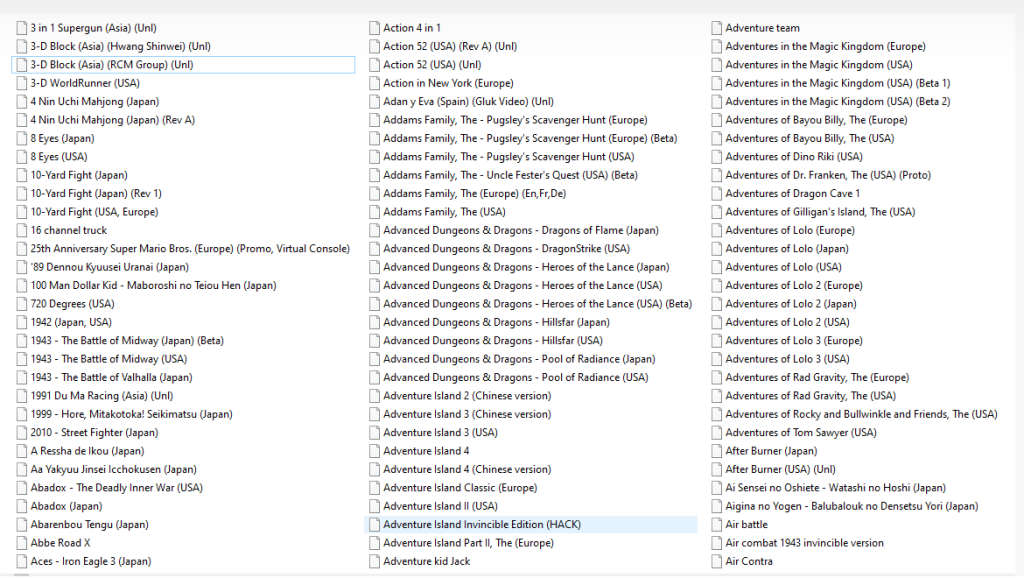Click file icon beside Abbe Road X
1024x578 pixels.
22,543
